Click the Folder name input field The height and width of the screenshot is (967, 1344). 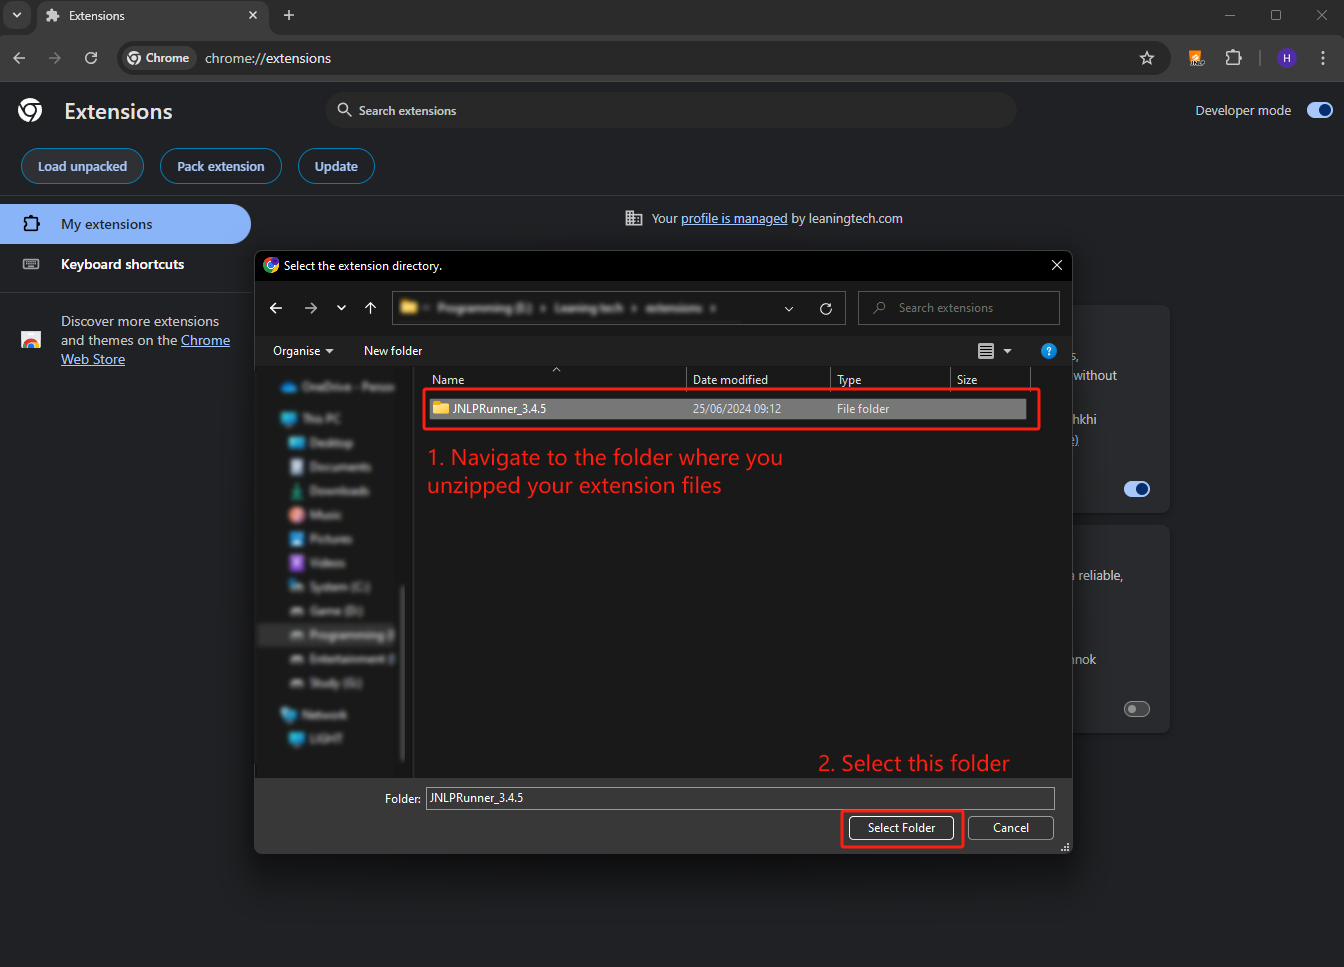point(739,798)
